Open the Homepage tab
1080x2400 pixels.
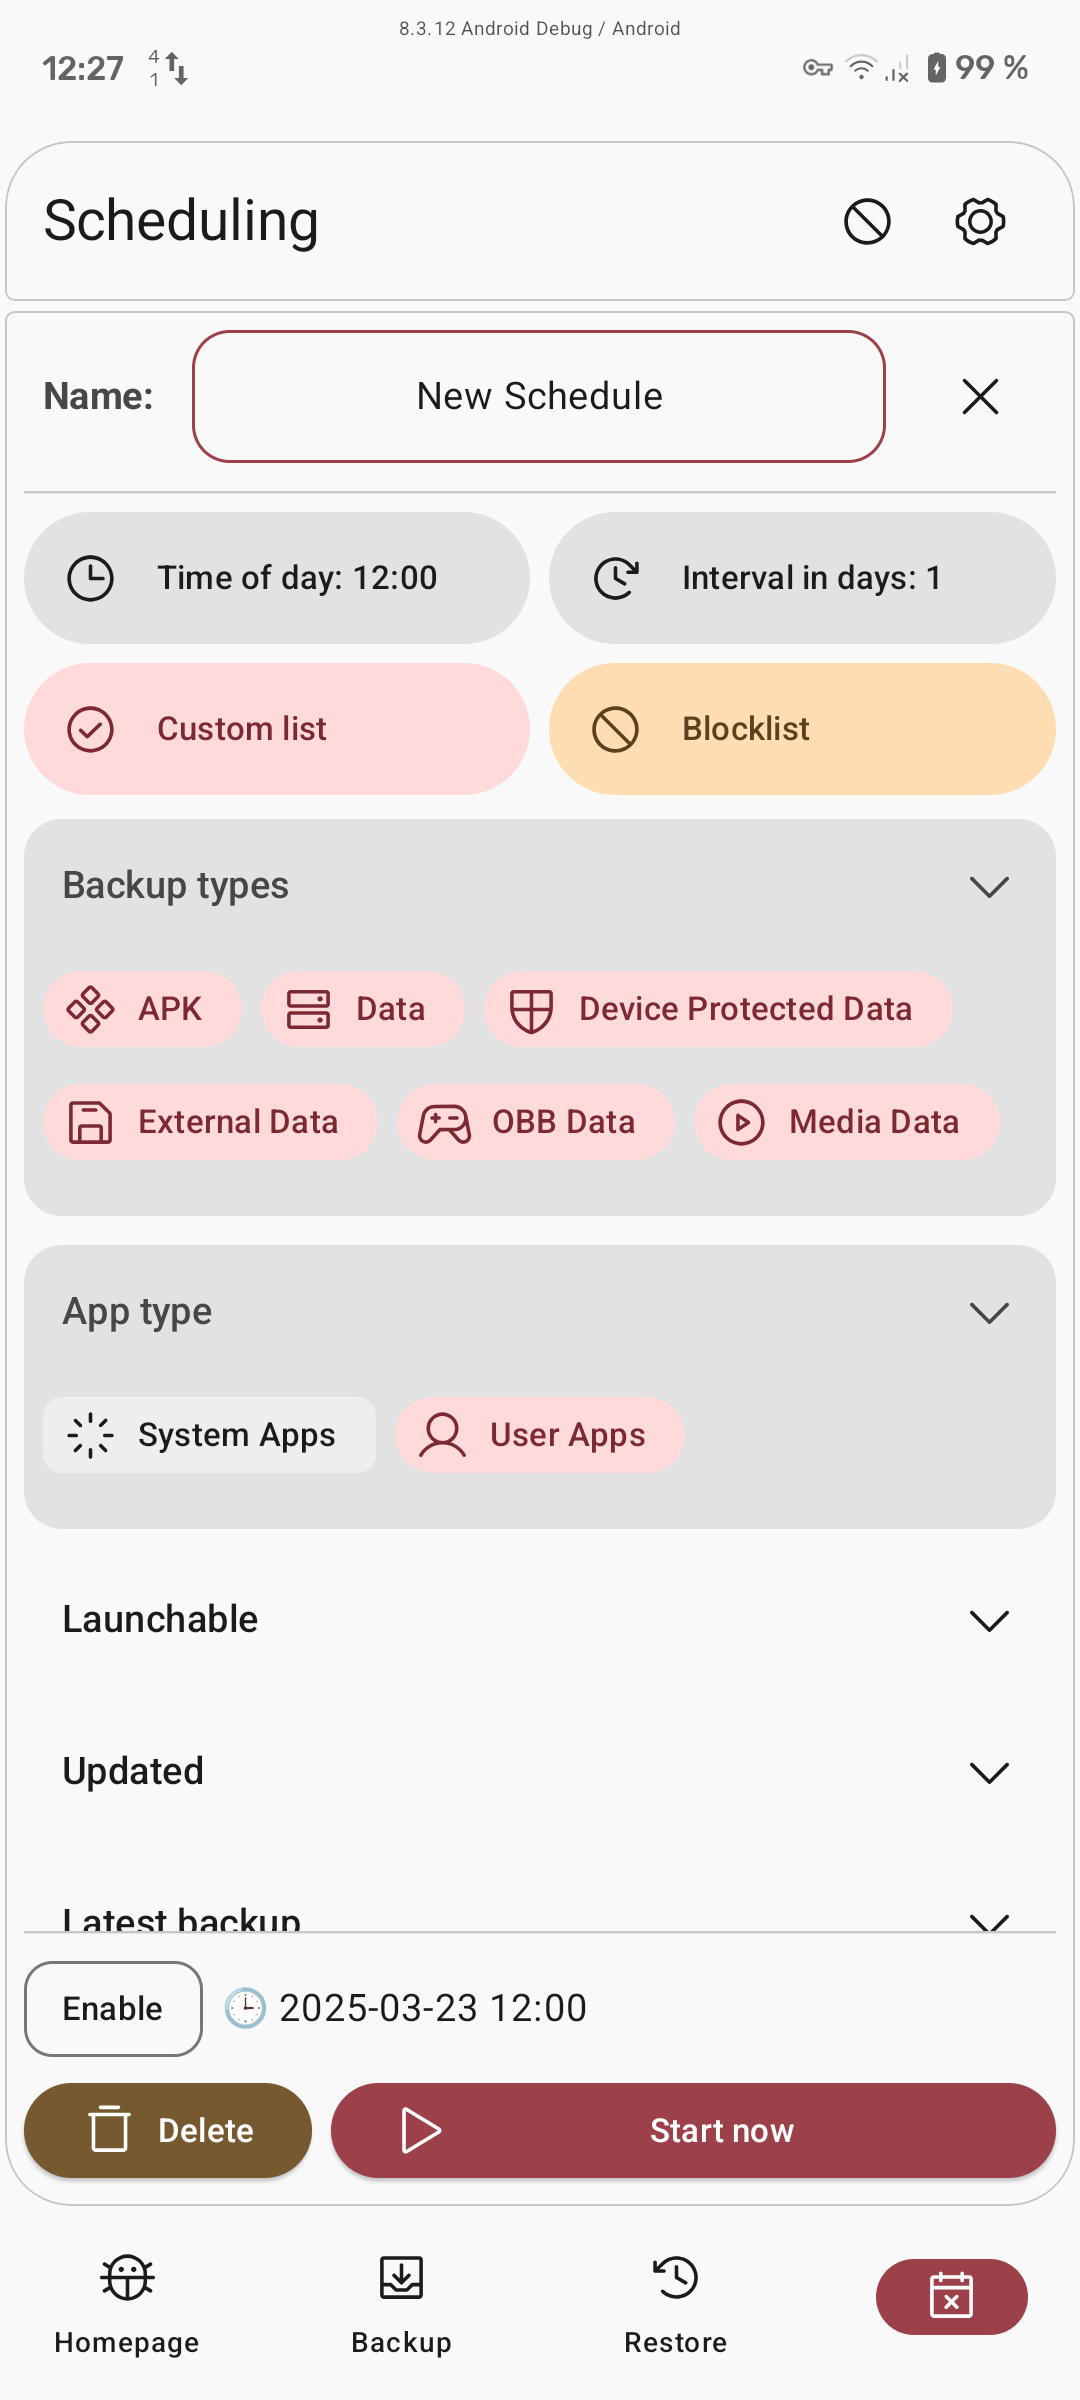127,2298
